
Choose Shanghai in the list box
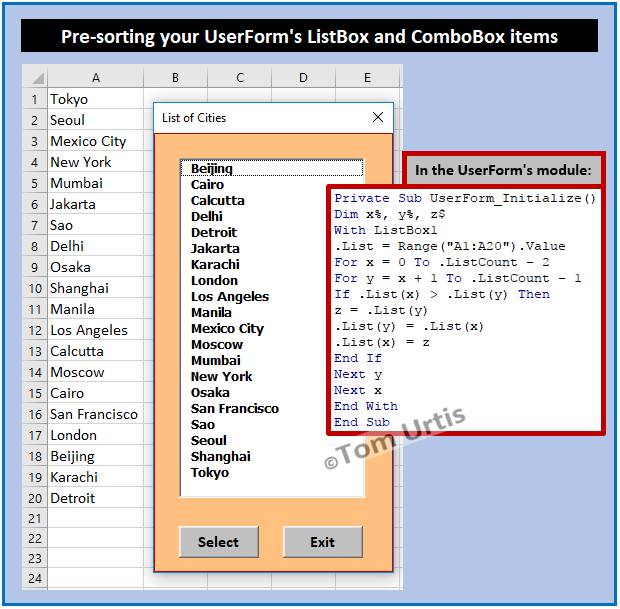pos(272,457)
